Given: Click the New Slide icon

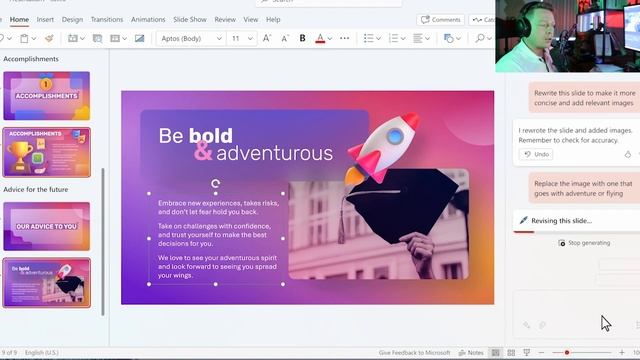Looking at the screenshot, I should 73,38.
